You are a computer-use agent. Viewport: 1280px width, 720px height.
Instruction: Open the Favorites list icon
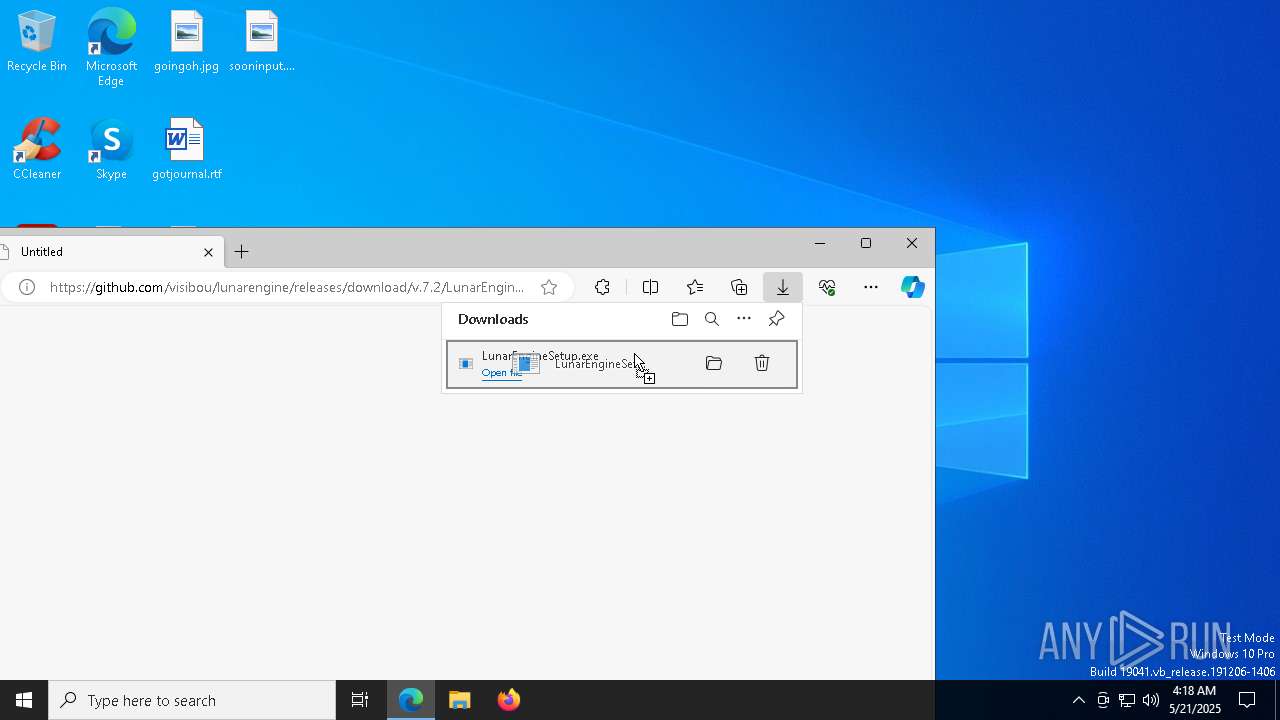[x=695, y=287]
